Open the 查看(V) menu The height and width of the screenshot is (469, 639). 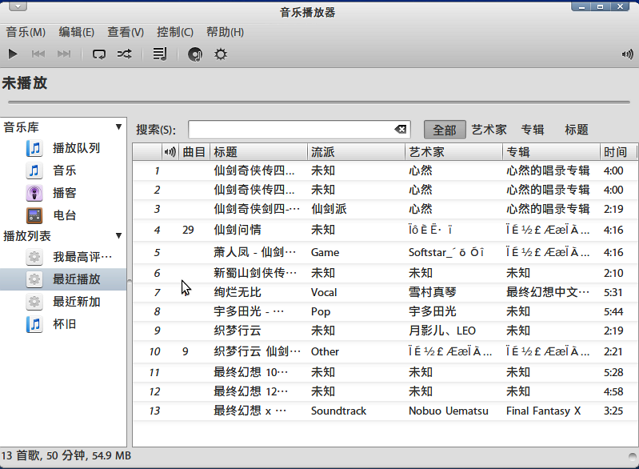pyautogui.click(x=126, y=32)
